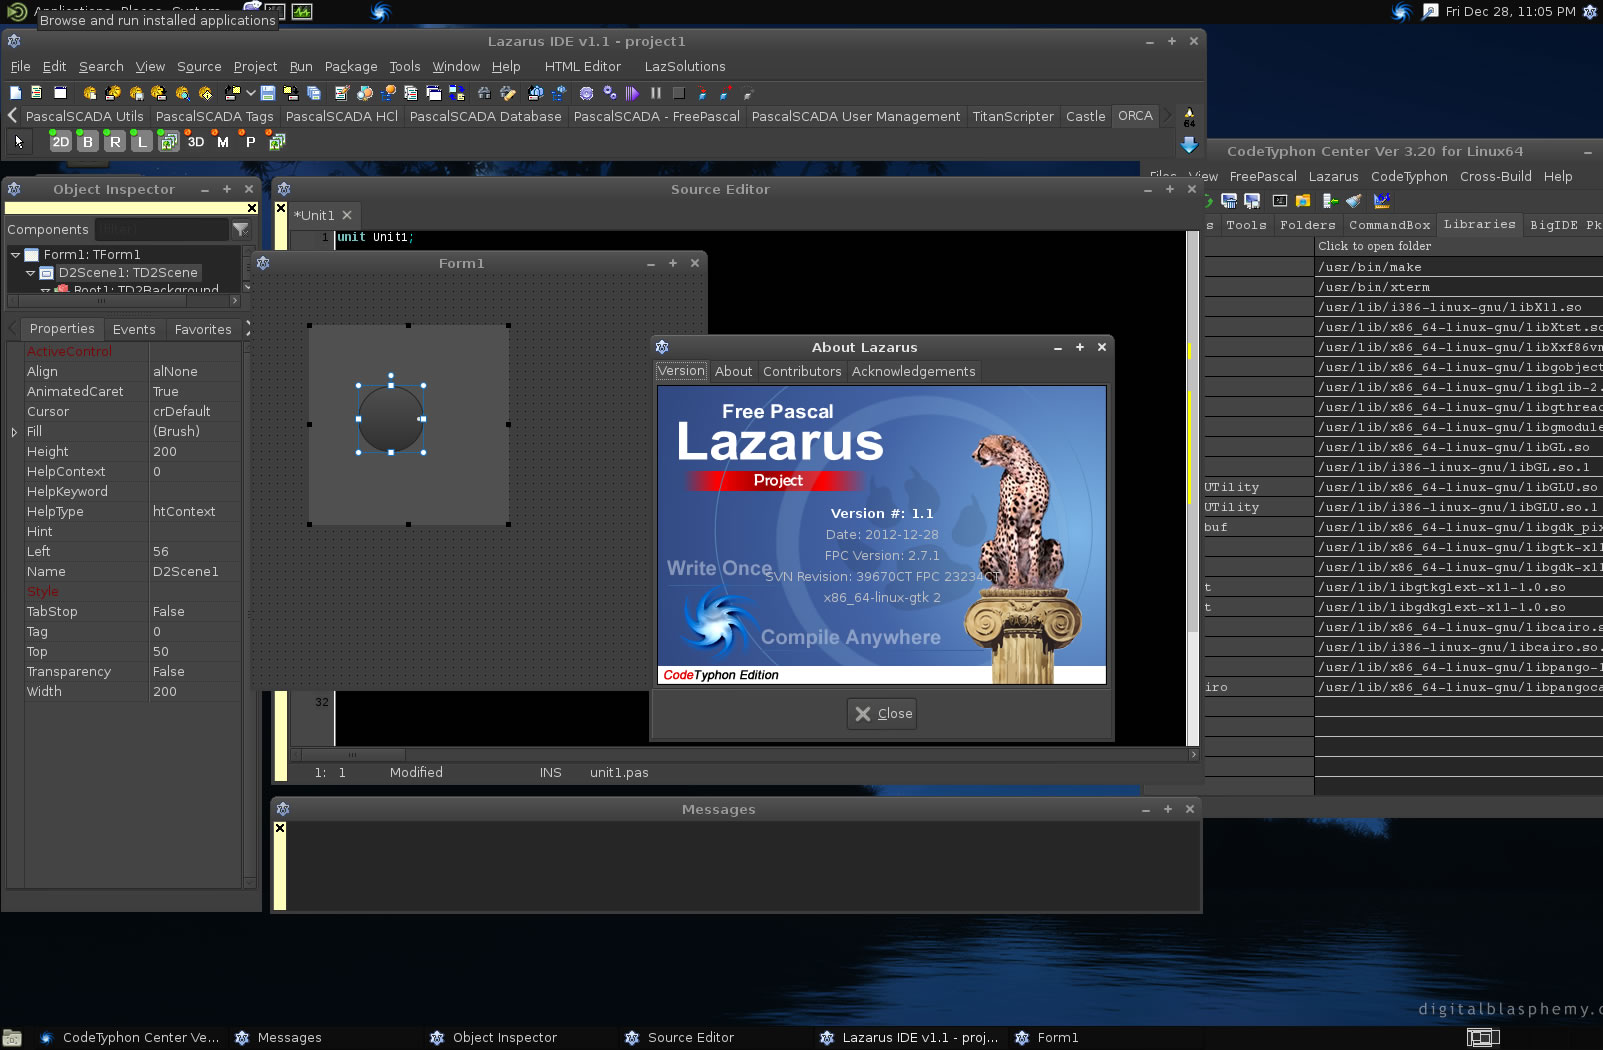Open the dropdown arrow beside Open icon
The width and height of the screenshot is (1603, 1050).
tap(251, 93)
